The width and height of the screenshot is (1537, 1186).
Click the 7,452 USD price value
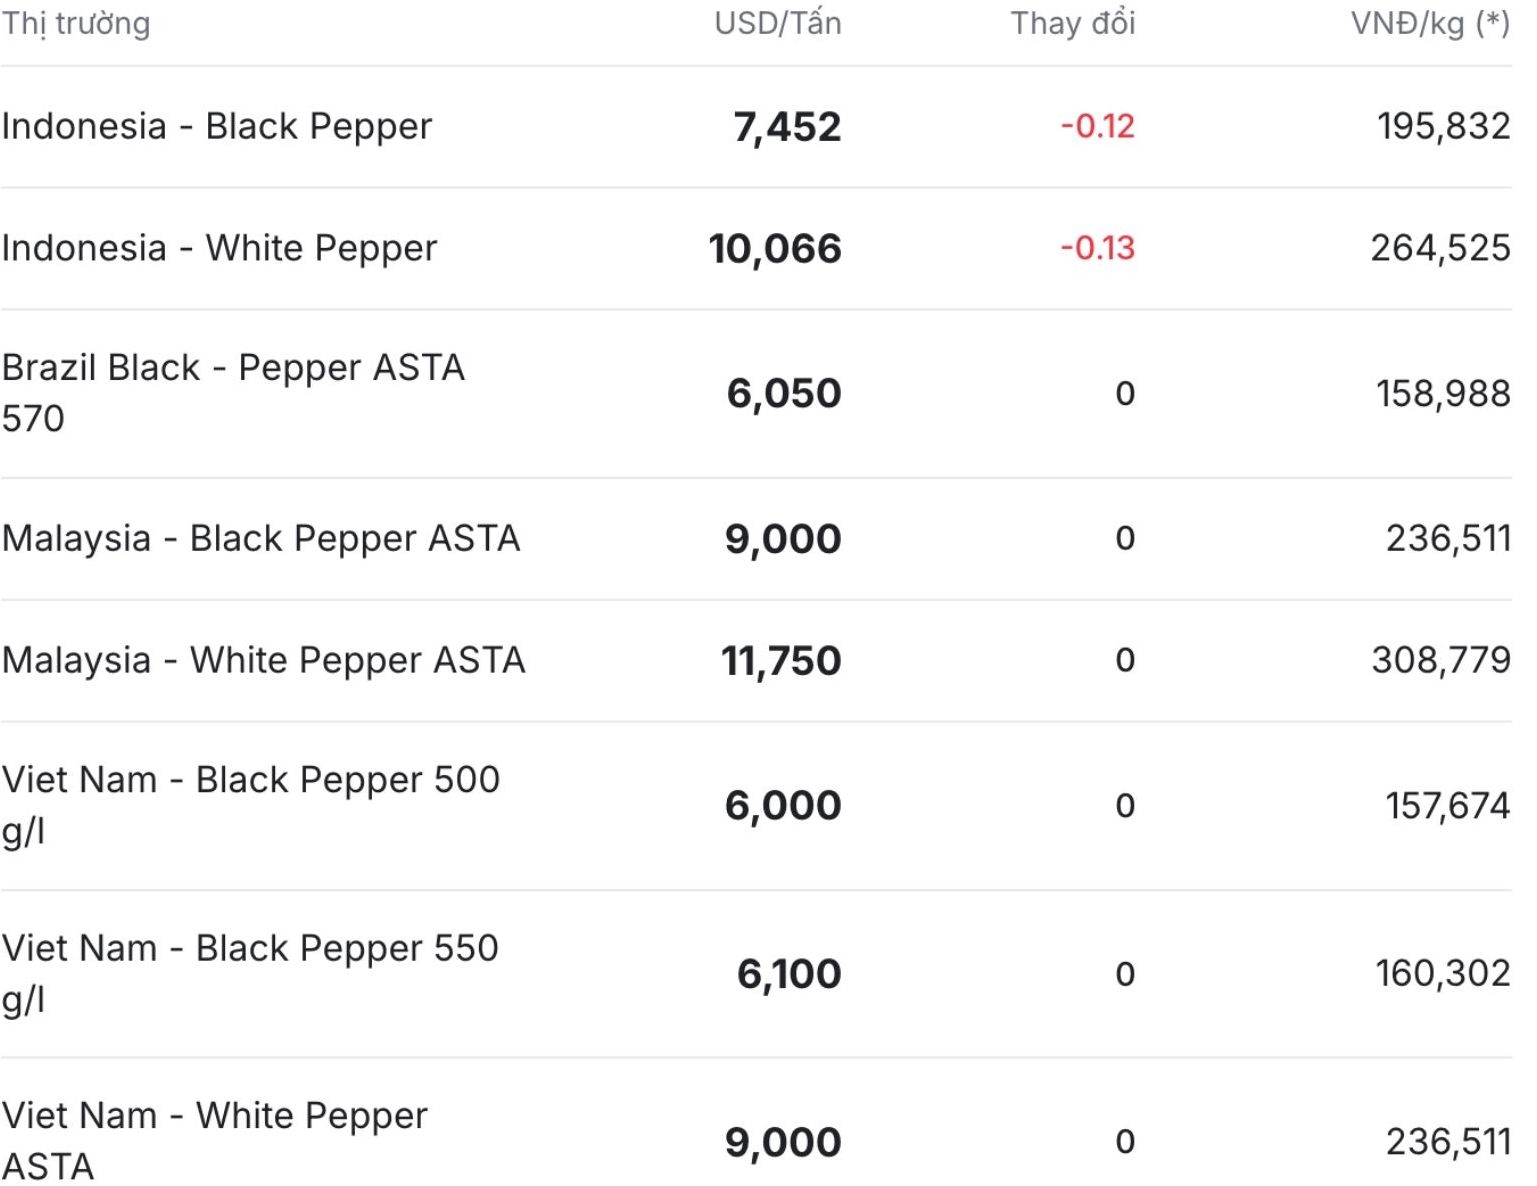787,127
